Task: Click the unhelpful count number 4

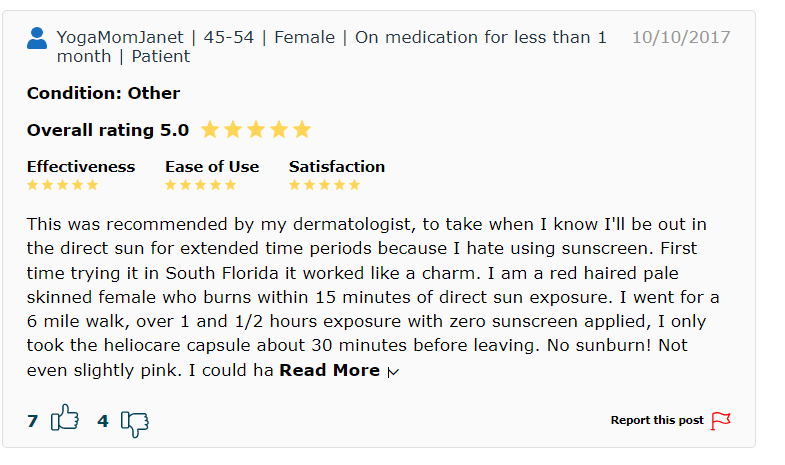Action: tap(103, 421)
